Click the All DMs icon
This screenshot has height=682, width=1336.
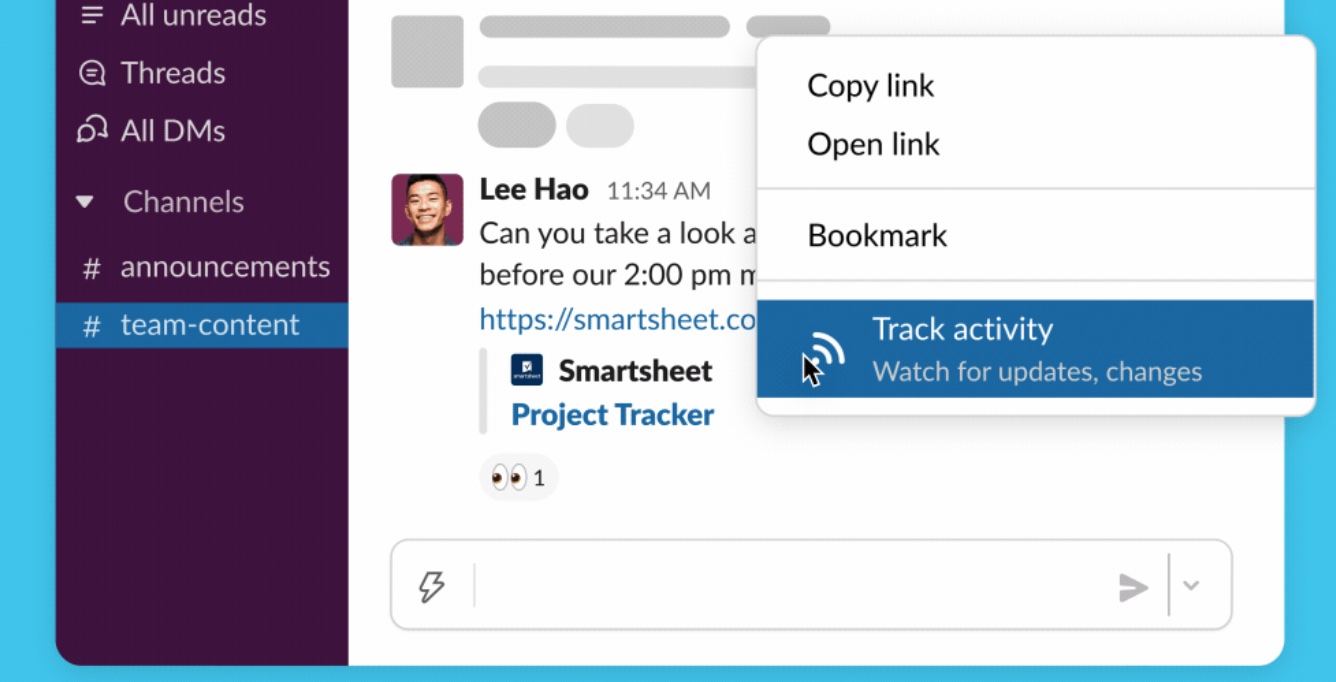tap(92, 130)
